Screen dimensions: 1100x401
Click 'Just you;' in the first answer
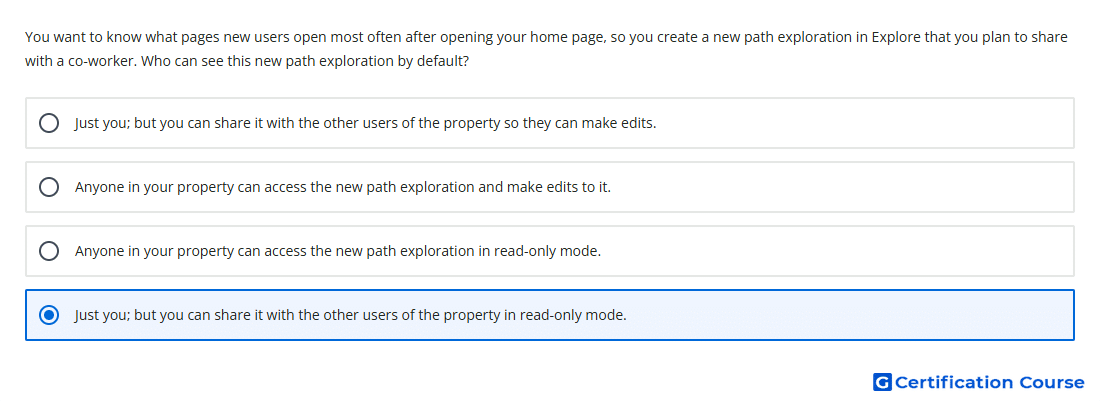pyautogui.click(x=102, y=123)
